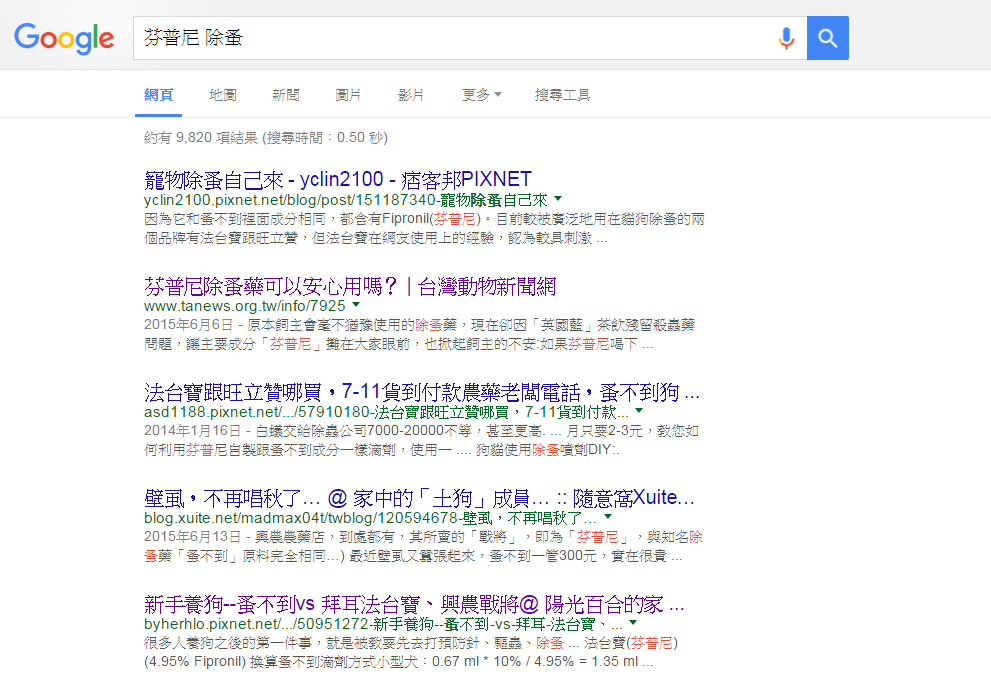The image size is (991, 681).
Task: Click snippet text dated 2015年6月13日
Action: click(423, 546)
